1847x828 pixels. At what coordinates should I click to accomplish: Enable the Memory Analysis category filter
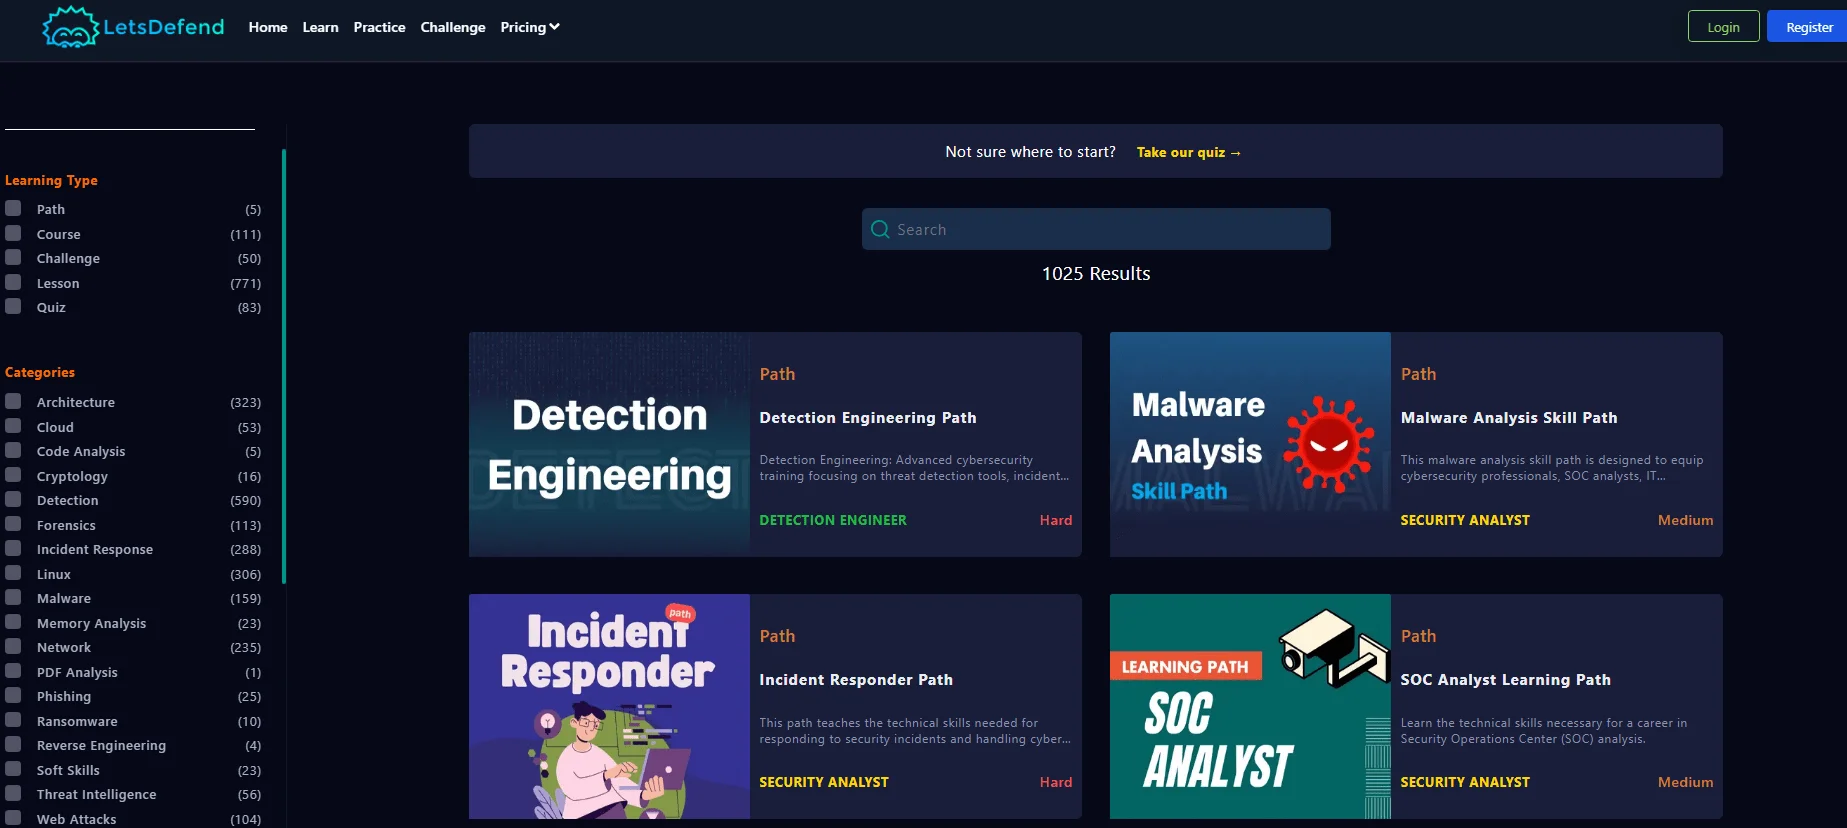pos(13,622)
